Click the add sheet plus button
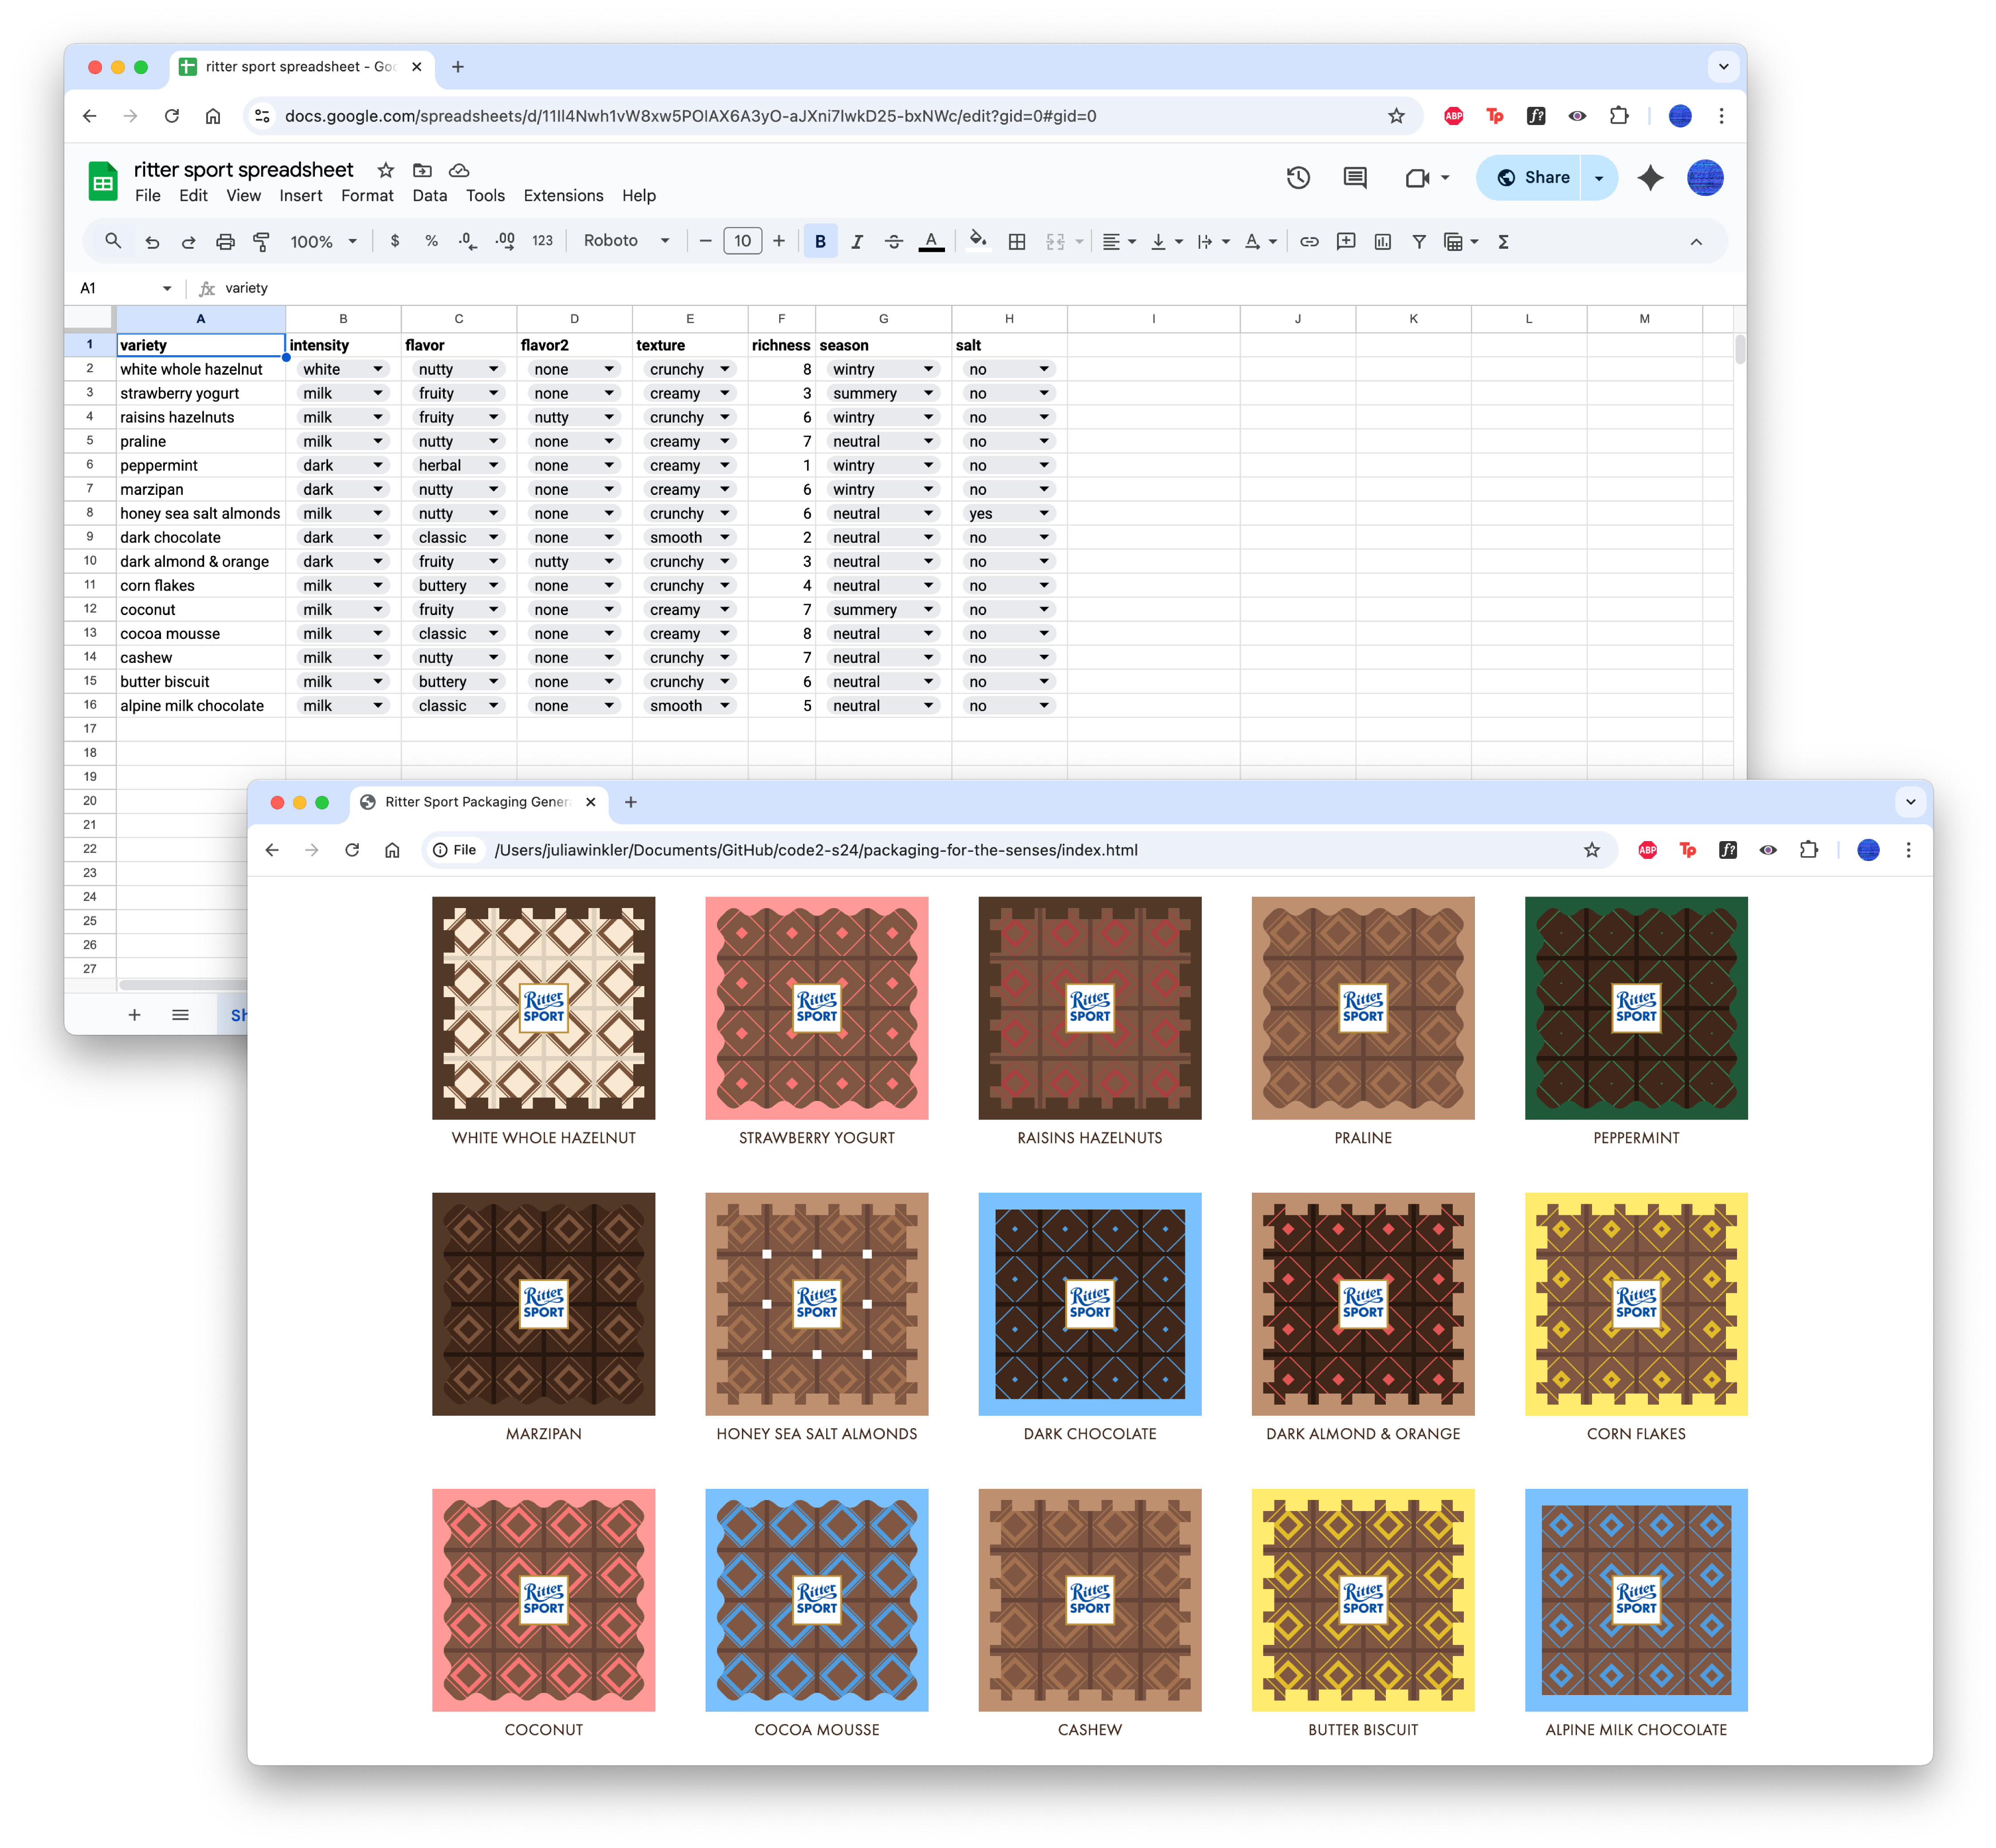 coord(134,1015)
